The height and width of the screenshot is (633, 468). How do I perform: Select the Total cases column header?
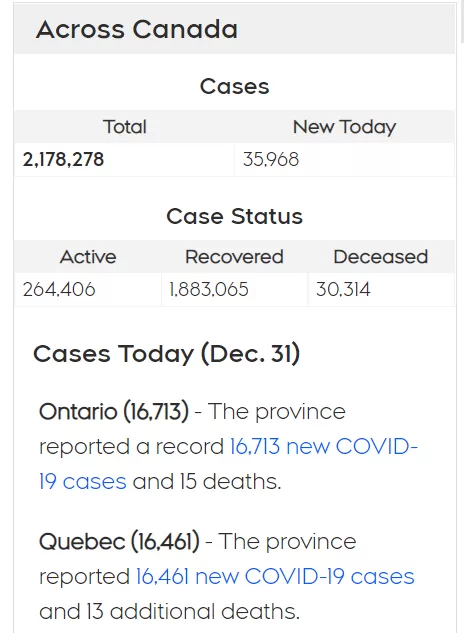click(125, 127)
